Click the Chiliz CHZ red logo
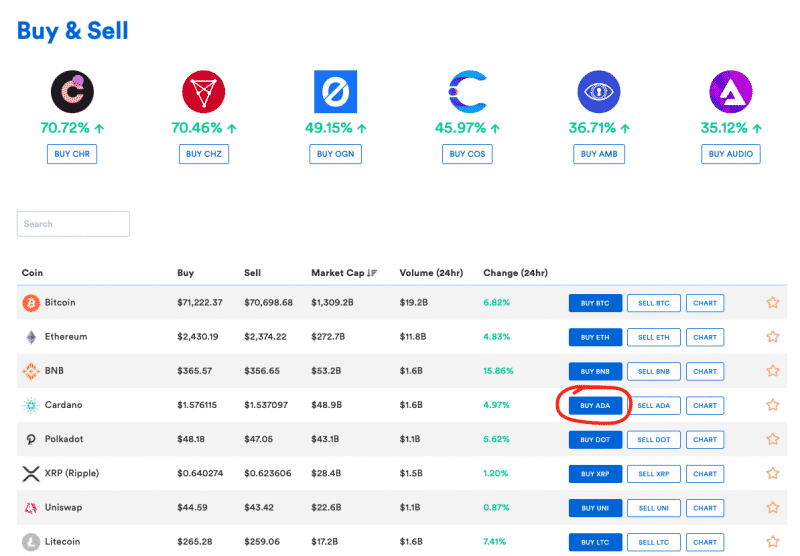This screenshot has height=556, width=800. pos(204,91)
